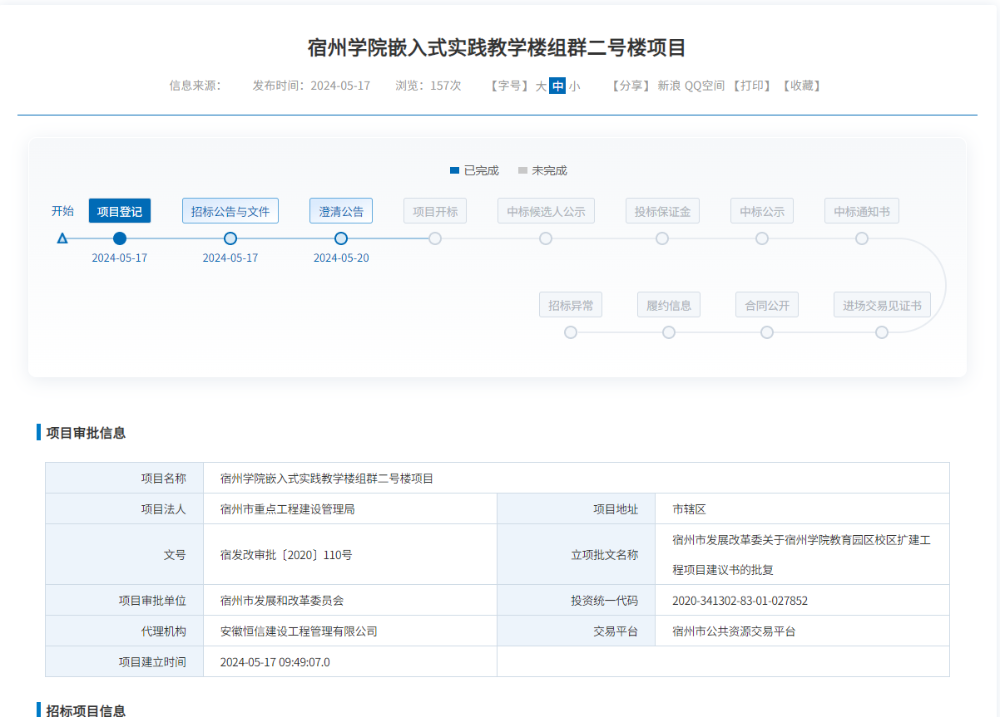Click the 代理机构 value 安徽恒信建设工程管理有限公司
This screenshot has height=717, width=1000.
pyautogui.click(x=299, y=632)
